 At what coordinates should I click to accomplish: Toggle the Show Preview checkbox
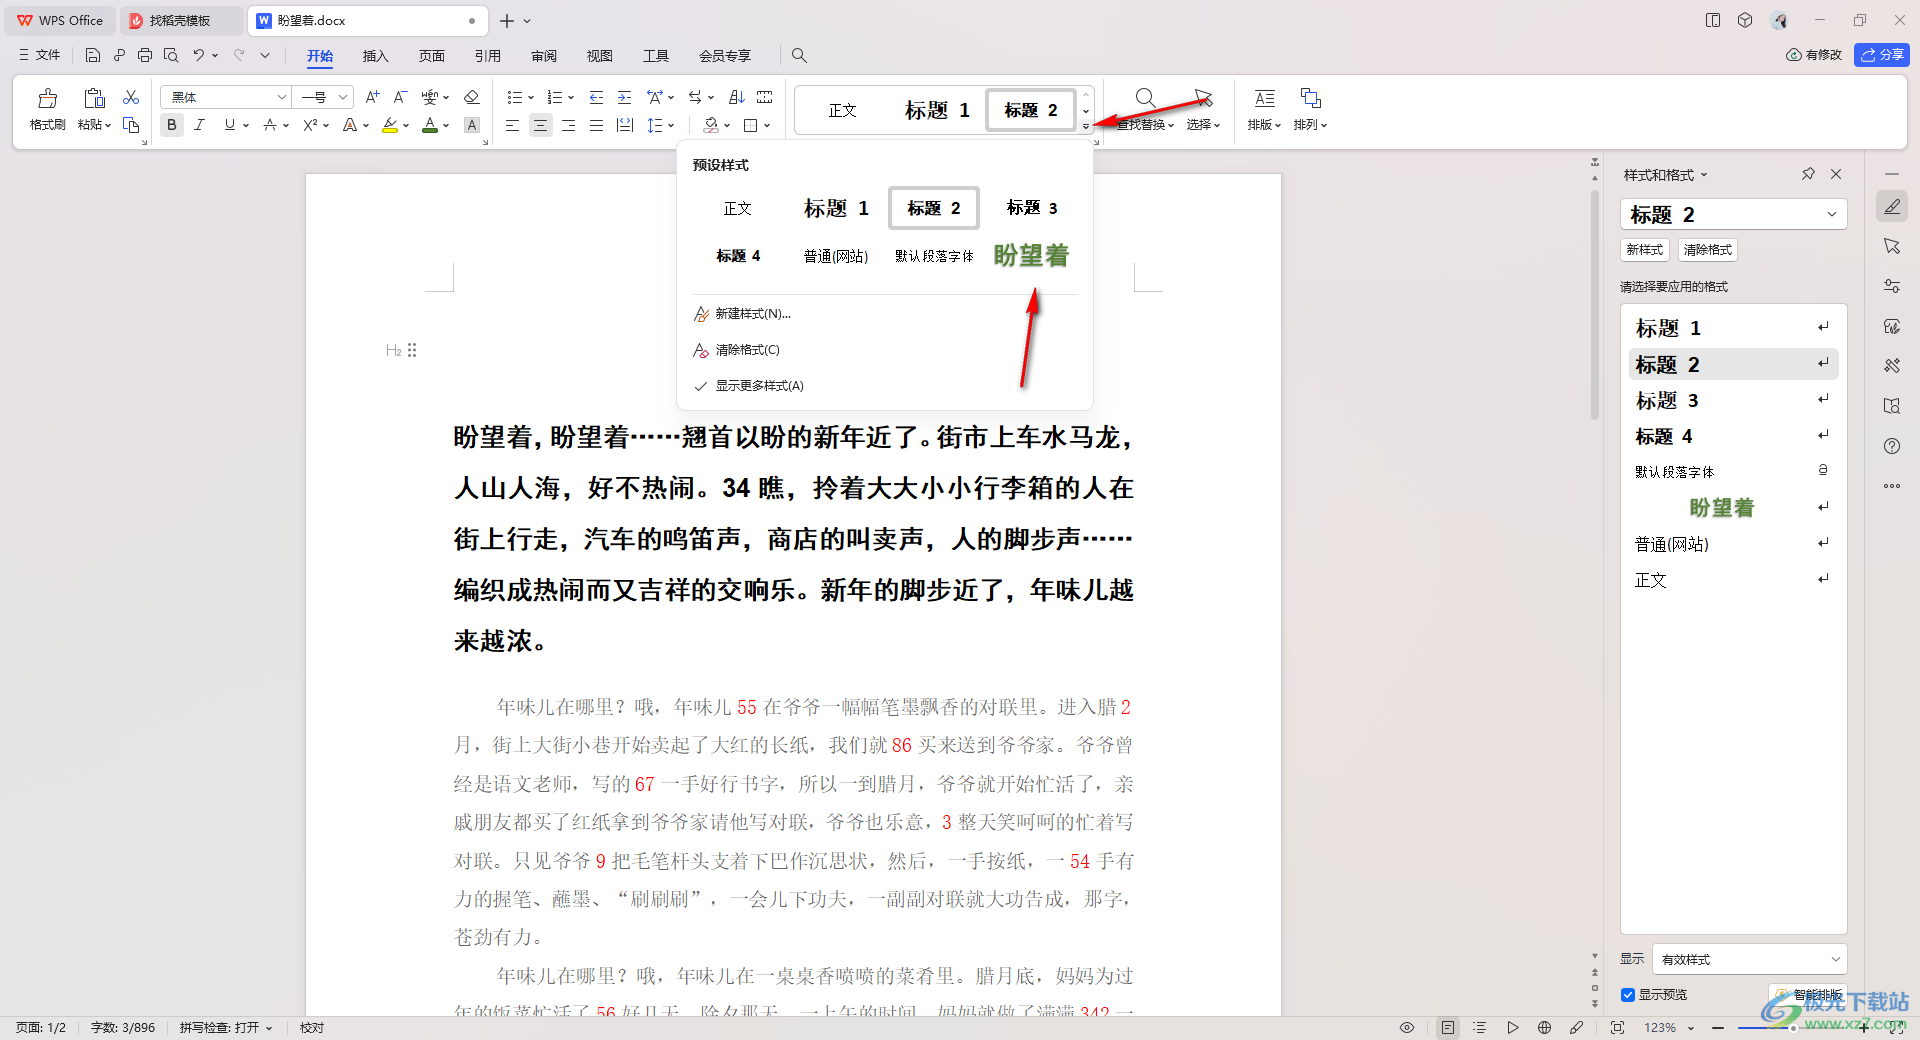[x=1628, y=994]
